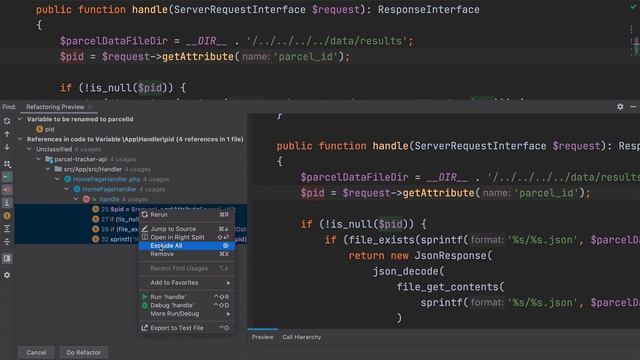
Task: Go to next occurrence with down arrow
Action: [7, 147]
